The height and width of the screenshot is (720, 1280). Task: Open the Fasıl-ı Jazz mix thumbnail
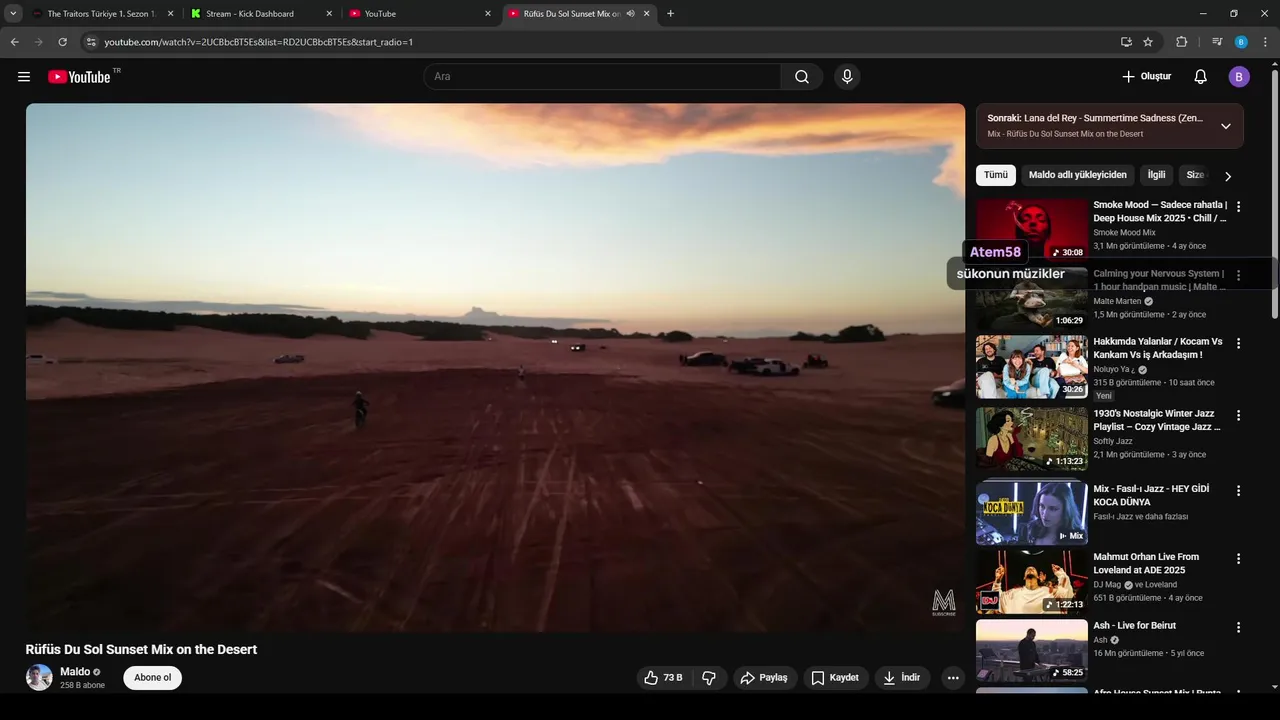(x=1031, y=512)
